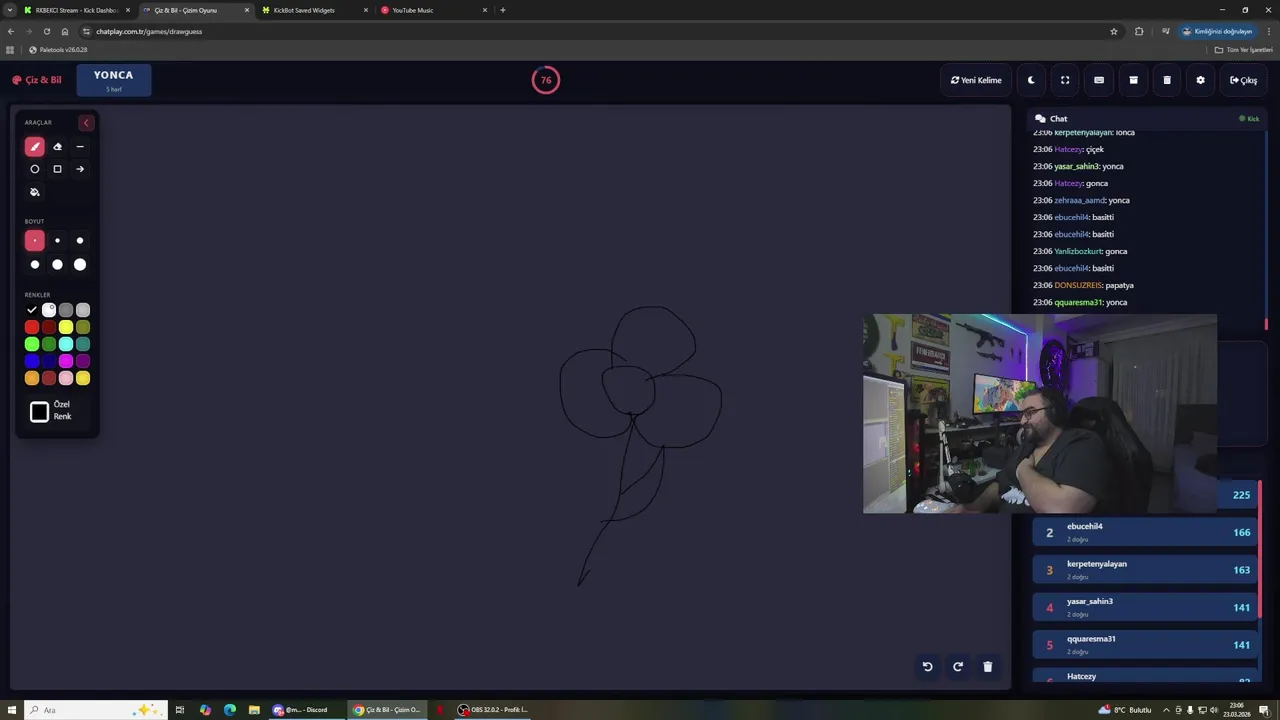This screenshot has width=1280, height=720.
Task: Open game settings with the gear icon
Action: [x=1201, y=80]
